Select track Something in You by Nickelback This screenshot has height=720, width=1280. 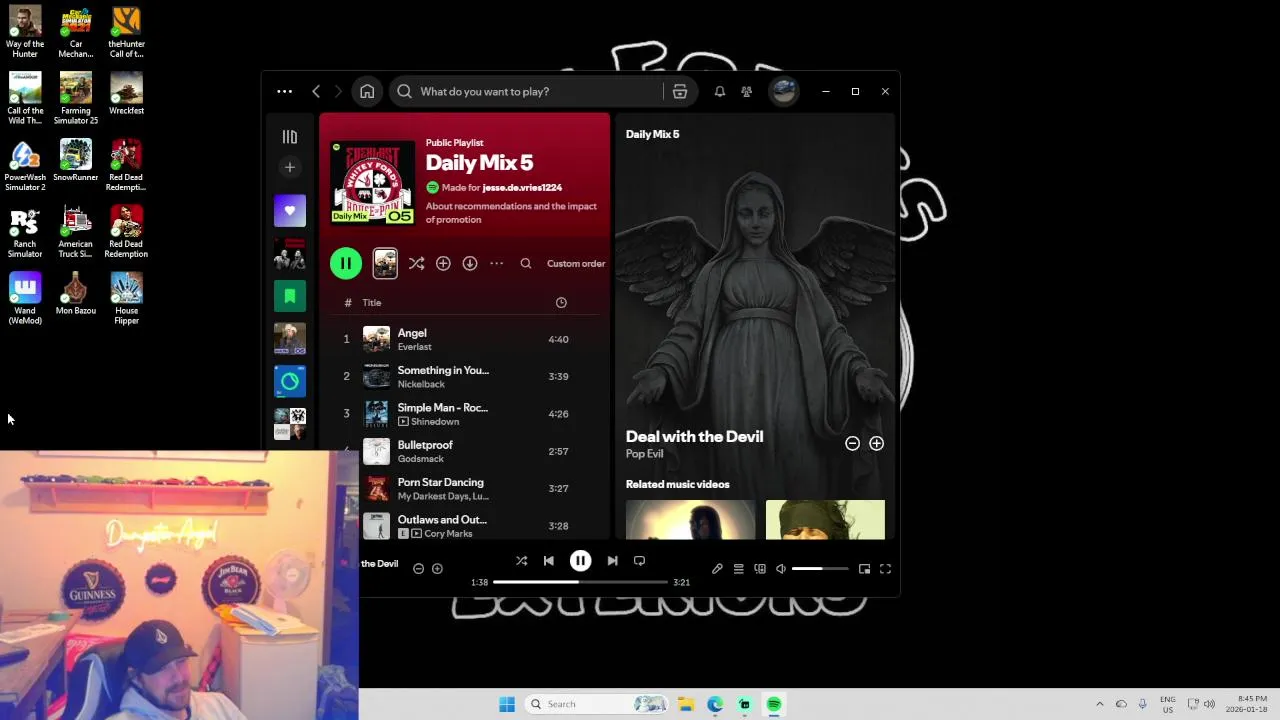click(x=464, y=377)
